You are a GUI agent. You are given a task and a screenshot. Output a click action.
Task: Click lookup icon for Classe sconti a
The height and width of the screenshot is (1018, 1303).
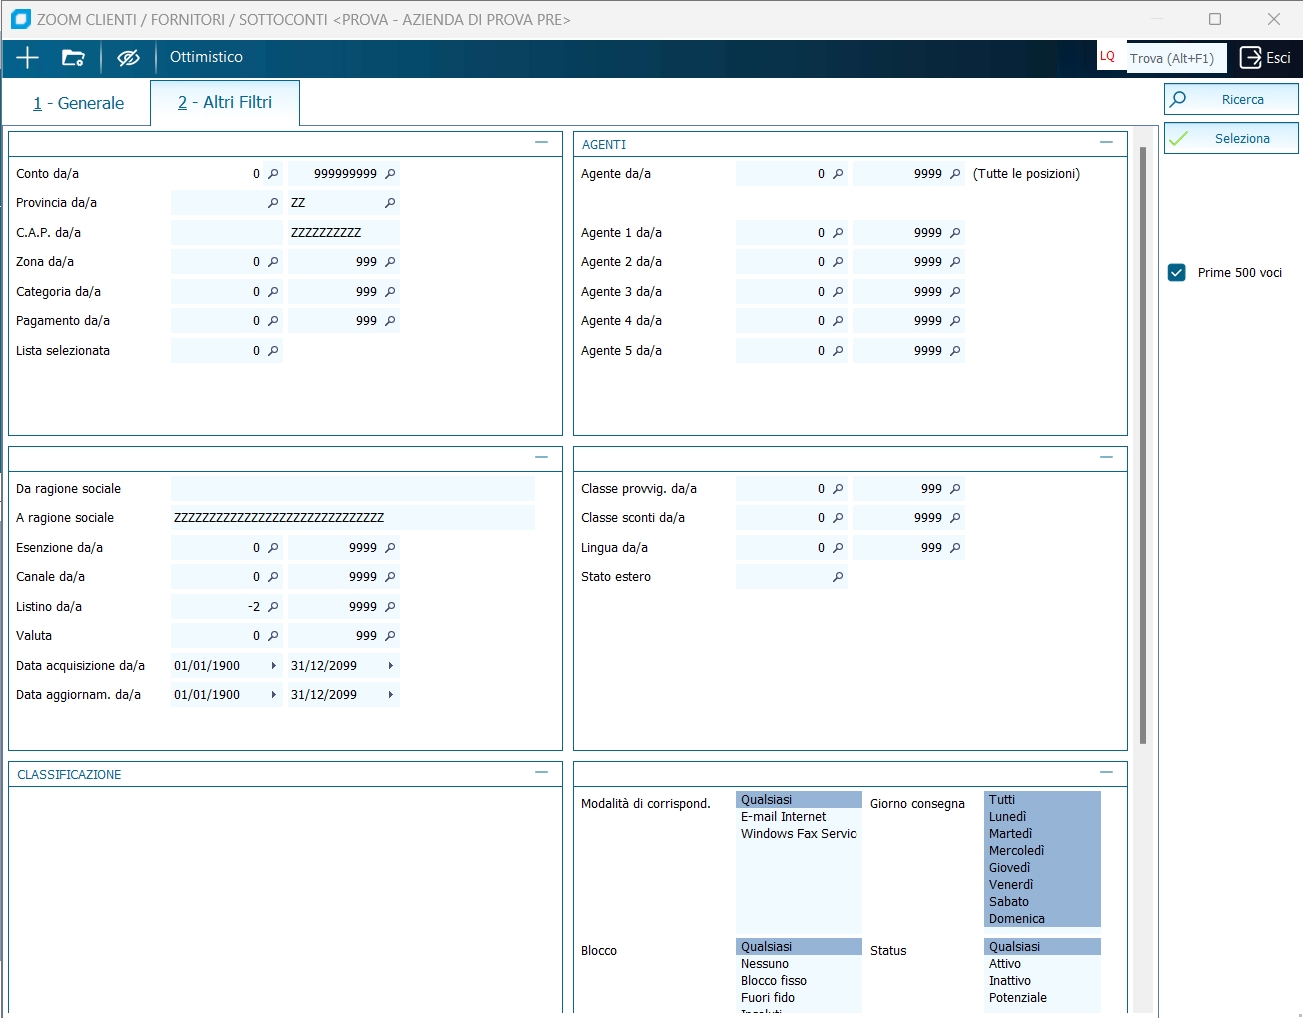[x=955, y=518]
